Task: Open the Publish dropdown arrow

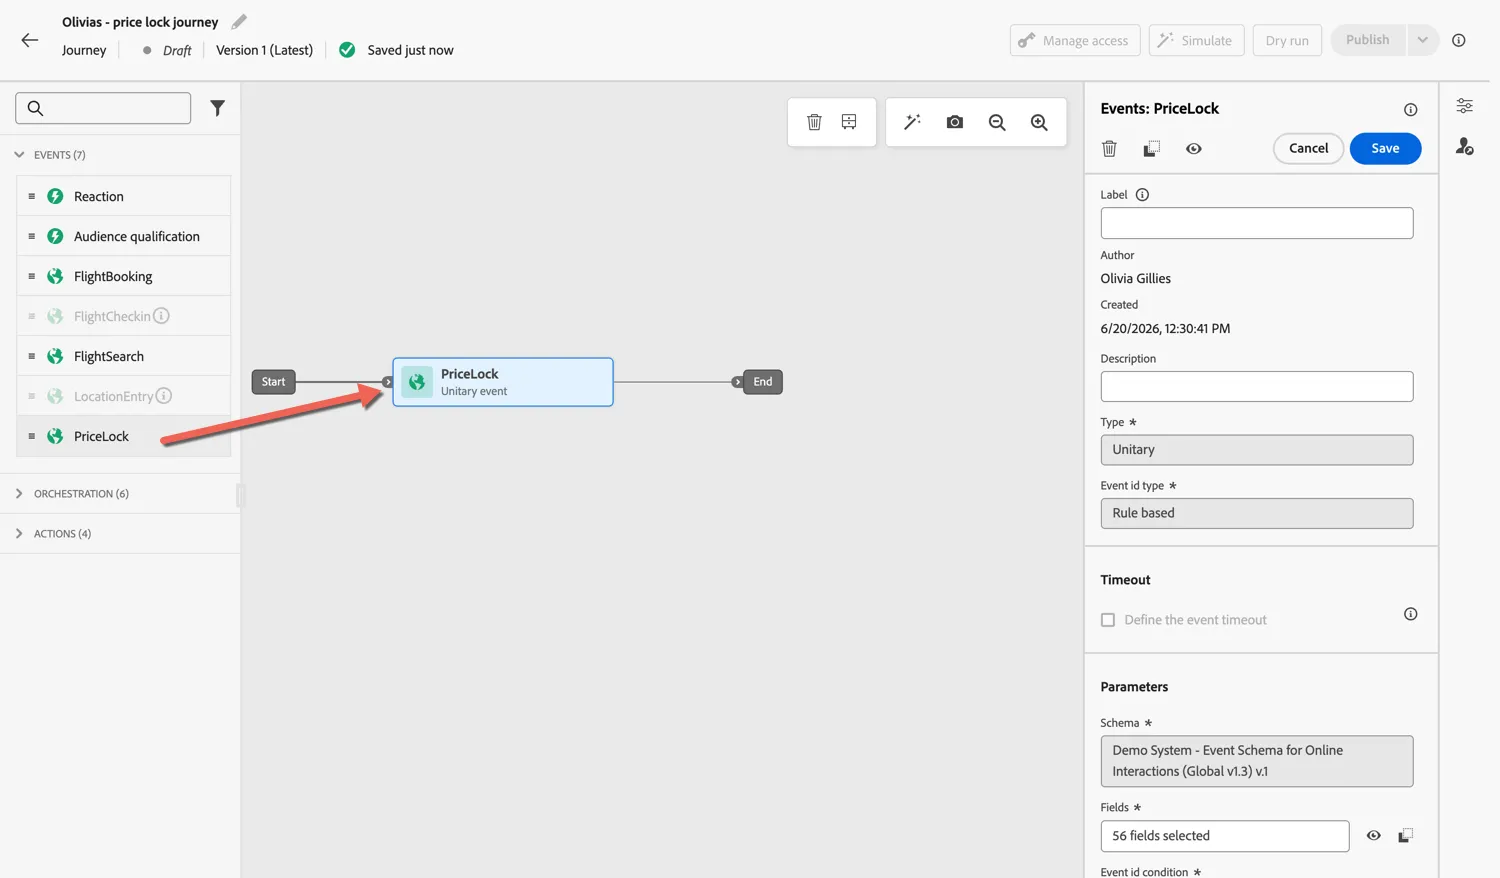Action: click(x=1422, y=40)
